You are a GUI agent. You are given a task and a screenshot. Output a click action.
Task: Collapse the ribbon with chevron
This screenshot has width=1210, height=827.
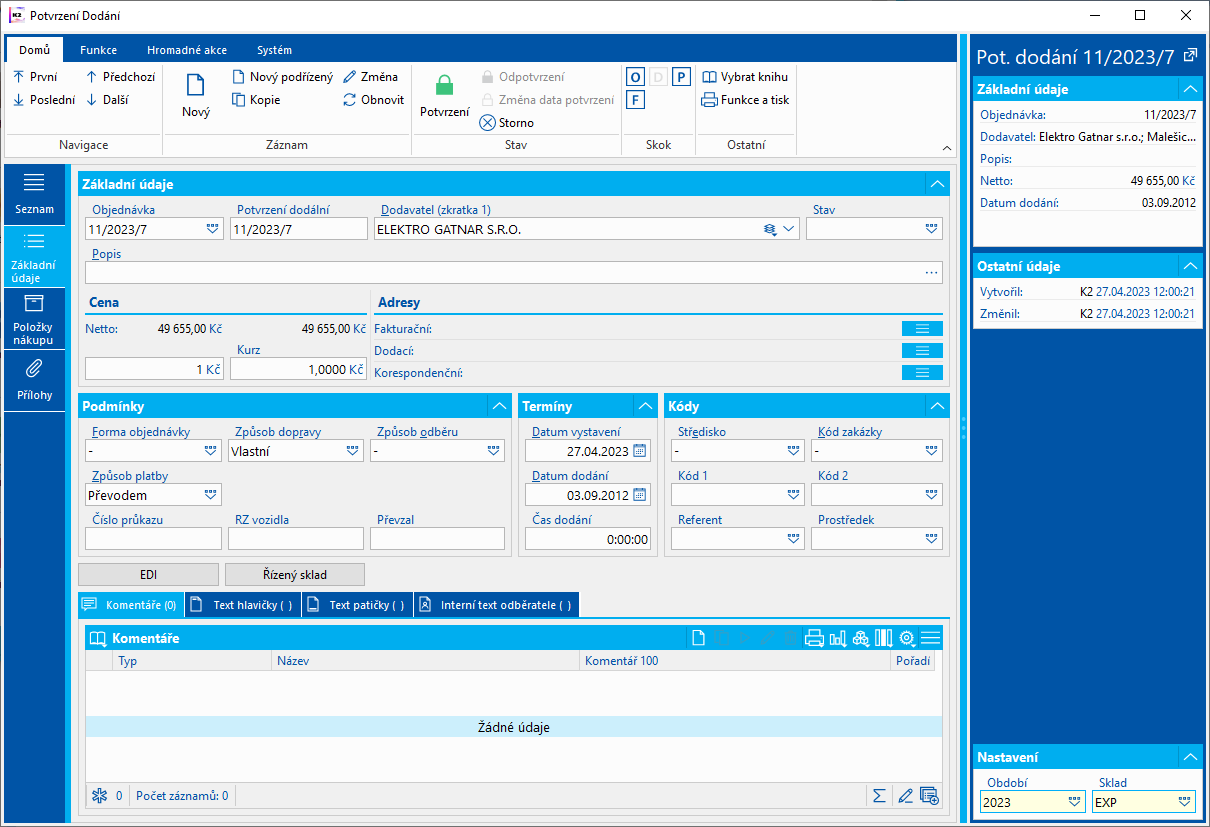point(947,148)
